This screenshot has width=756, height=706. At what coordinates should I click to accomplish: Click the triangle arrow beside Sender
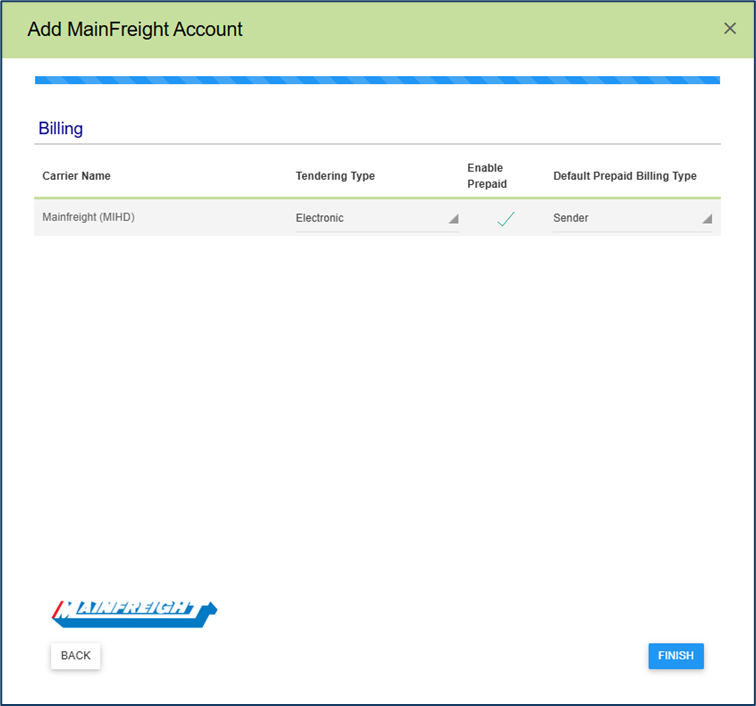coord(707,219)
